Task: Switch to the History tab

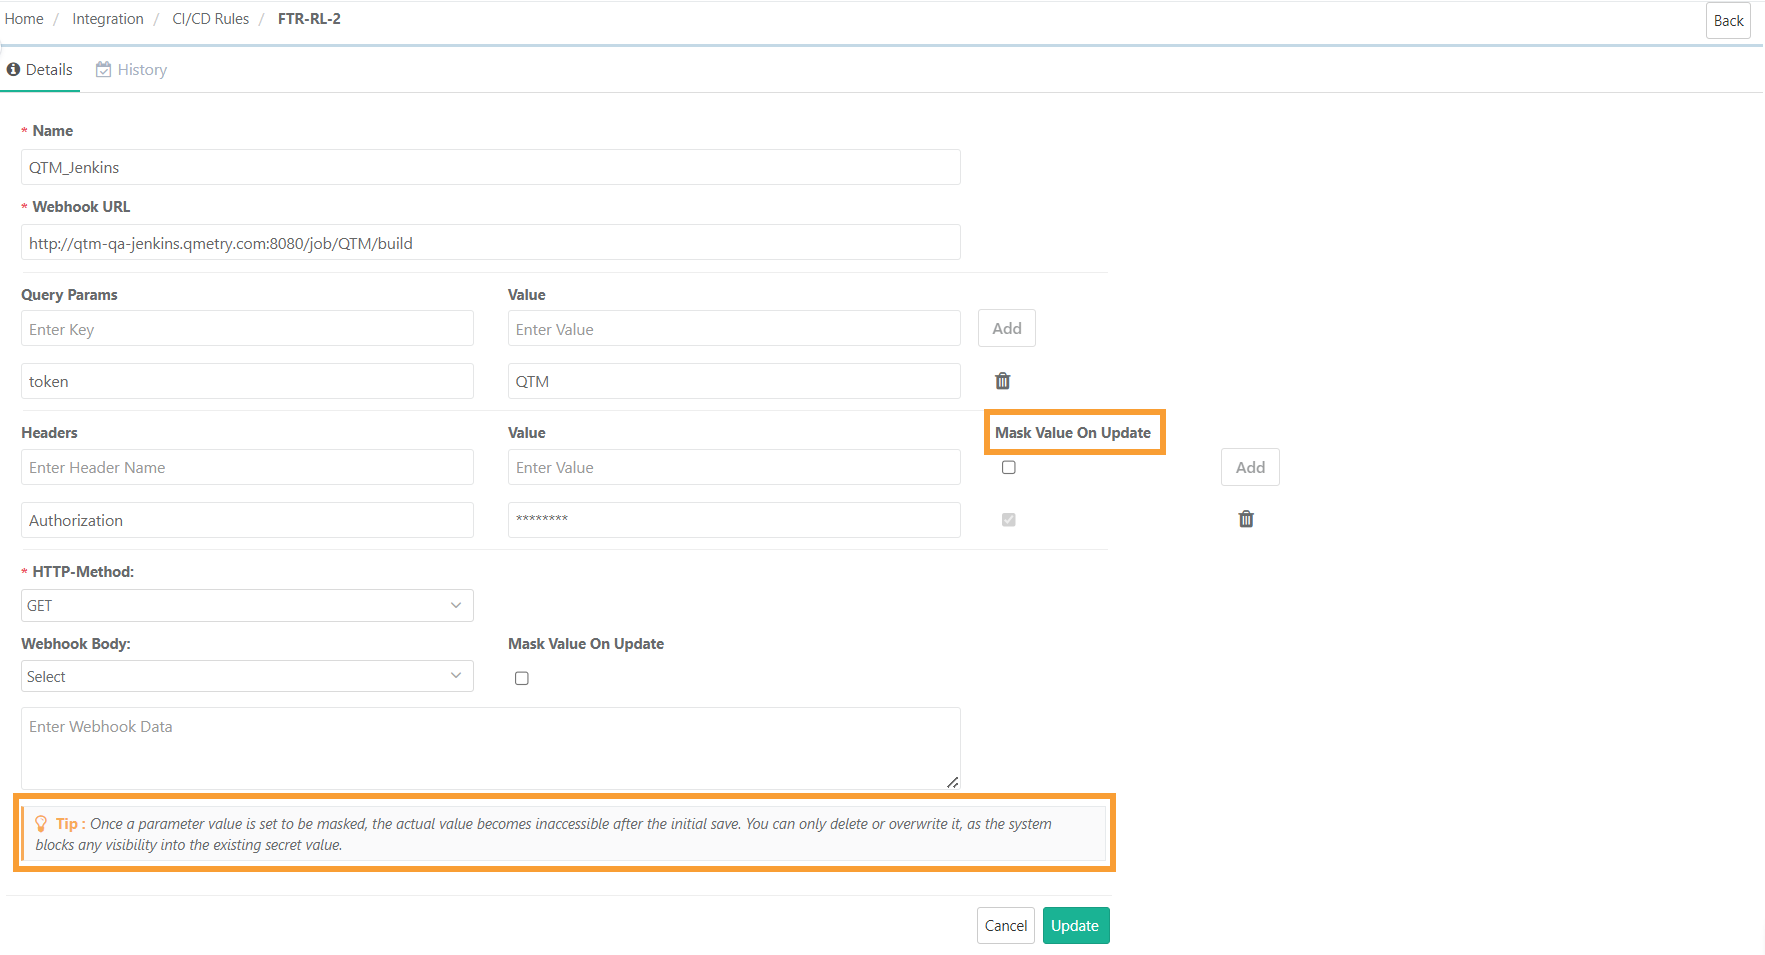Action: [142, 69]
